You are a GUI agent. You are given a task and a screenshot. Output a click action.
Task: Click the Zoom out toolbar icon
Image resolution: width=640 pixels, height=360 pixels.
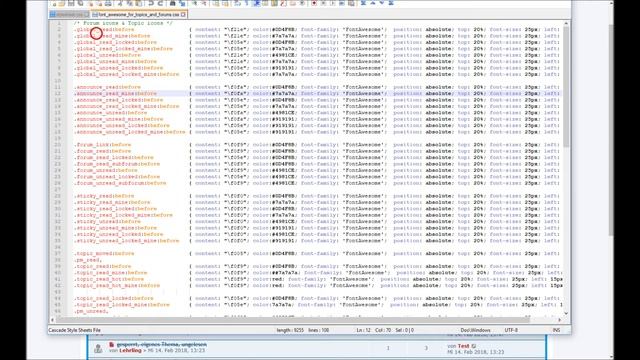[204, 3]
